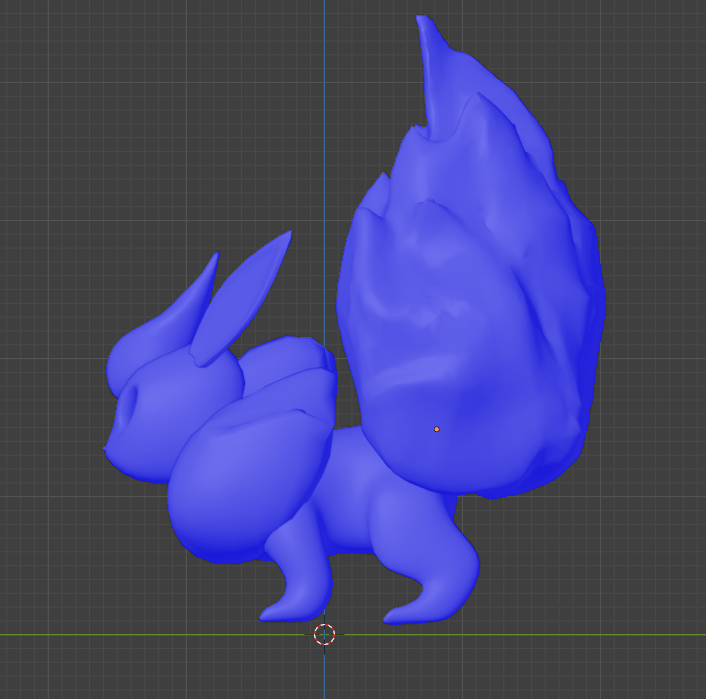Click the green axis line left of cursor

pos(150,634)
